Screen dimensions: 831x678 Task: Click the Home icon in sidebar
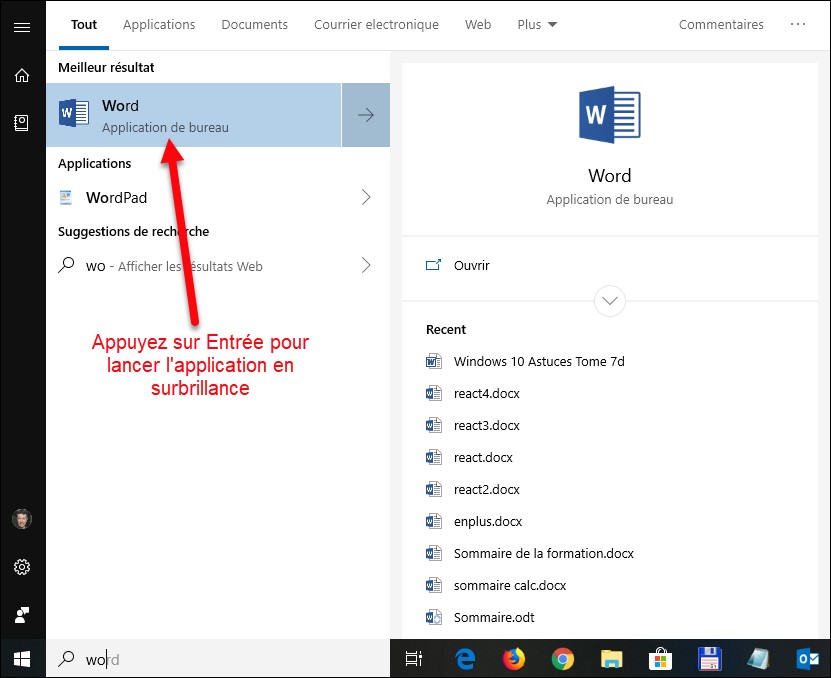(22, 75)
